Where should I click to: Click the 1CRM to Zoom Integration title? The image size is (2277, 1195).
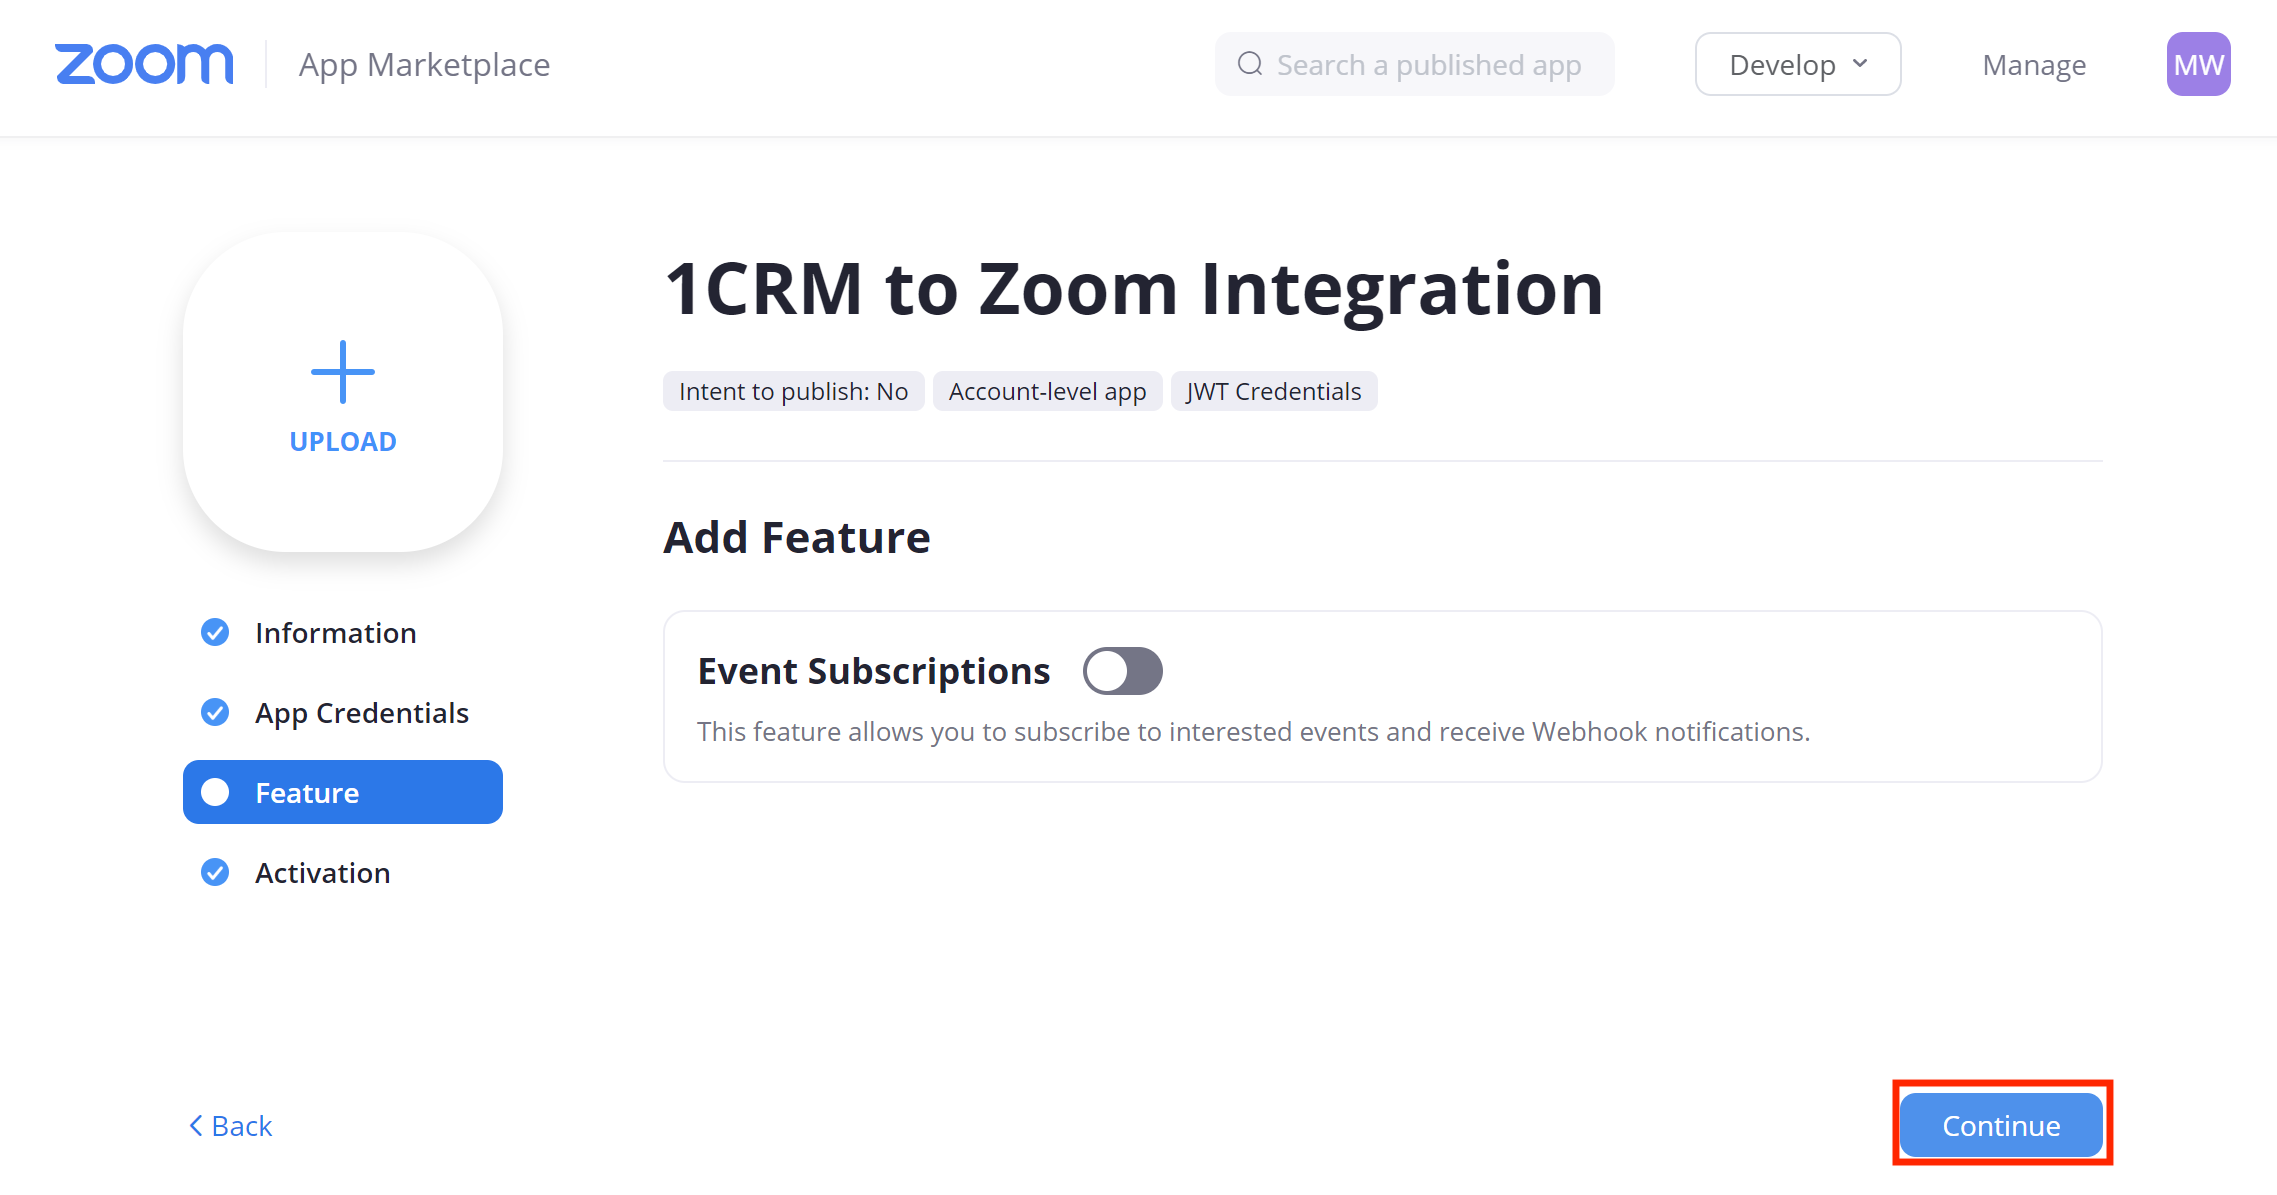[1134, 289]
